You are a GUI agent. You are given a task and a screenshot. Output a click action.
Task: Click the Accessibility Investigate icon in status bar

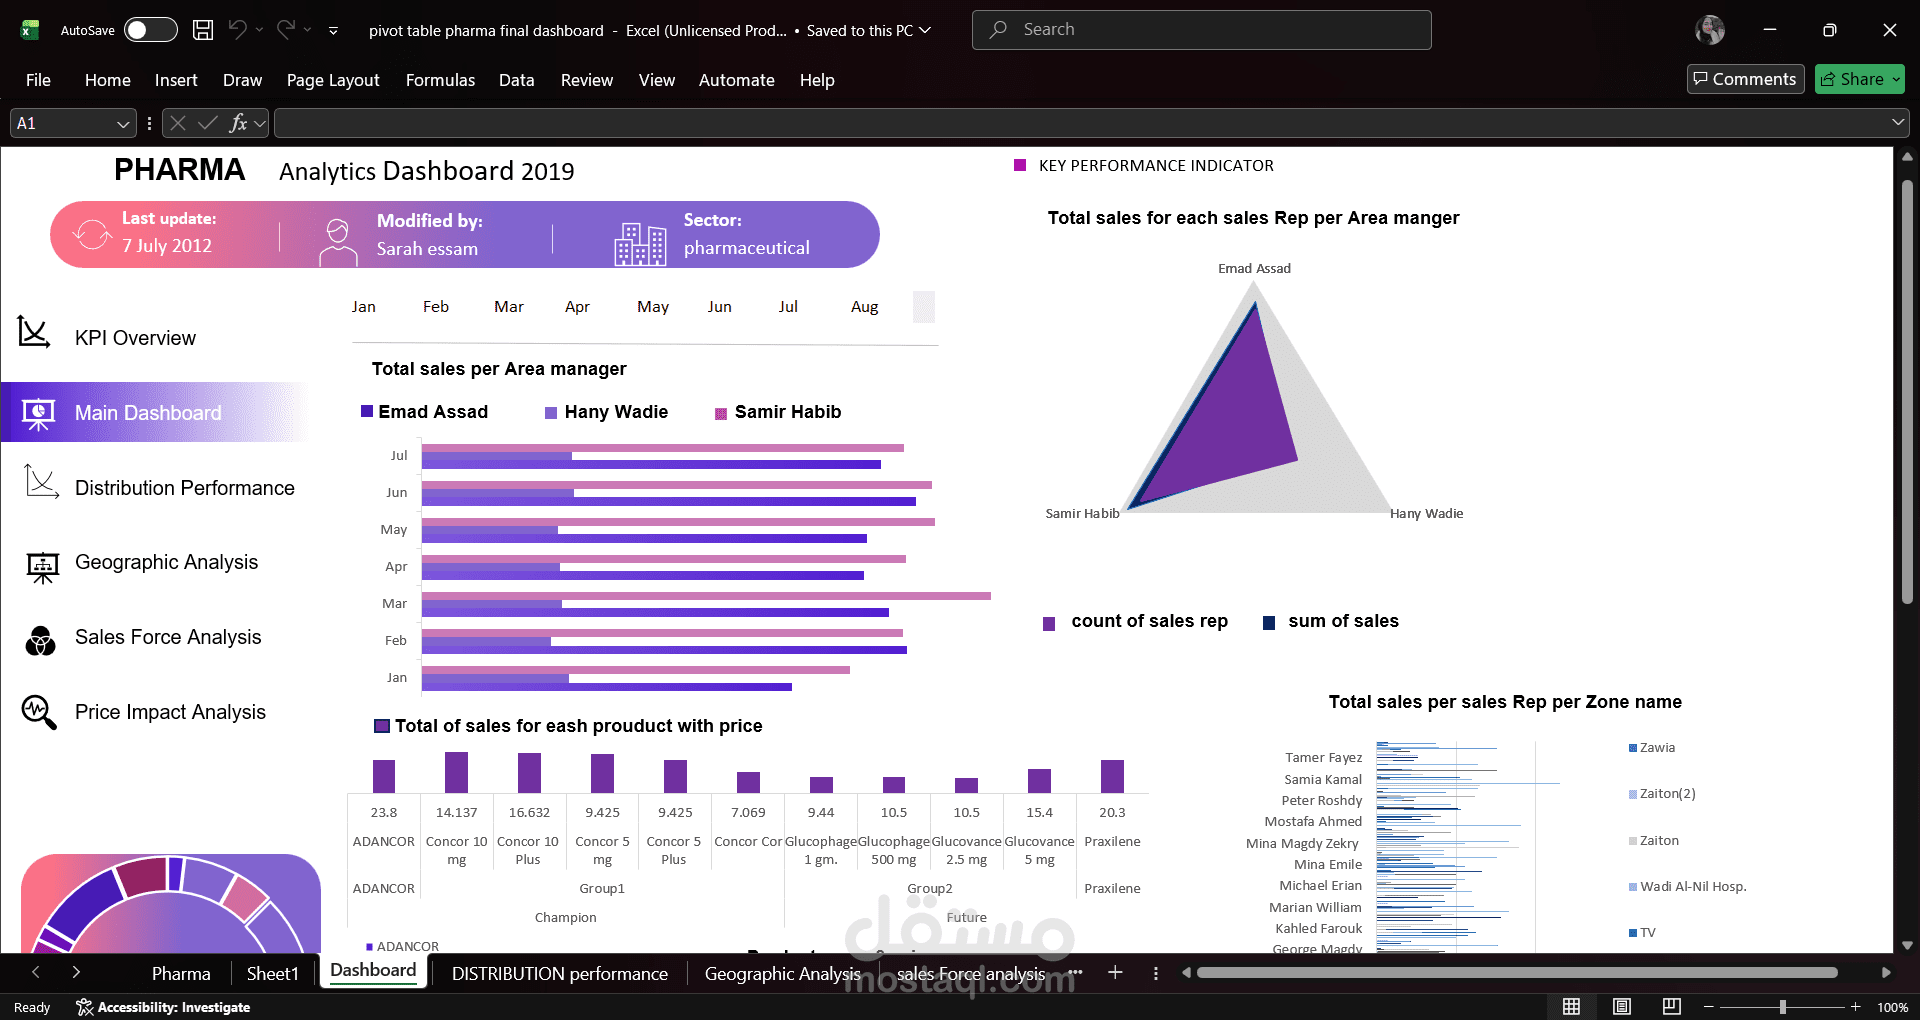[84, 1007]
